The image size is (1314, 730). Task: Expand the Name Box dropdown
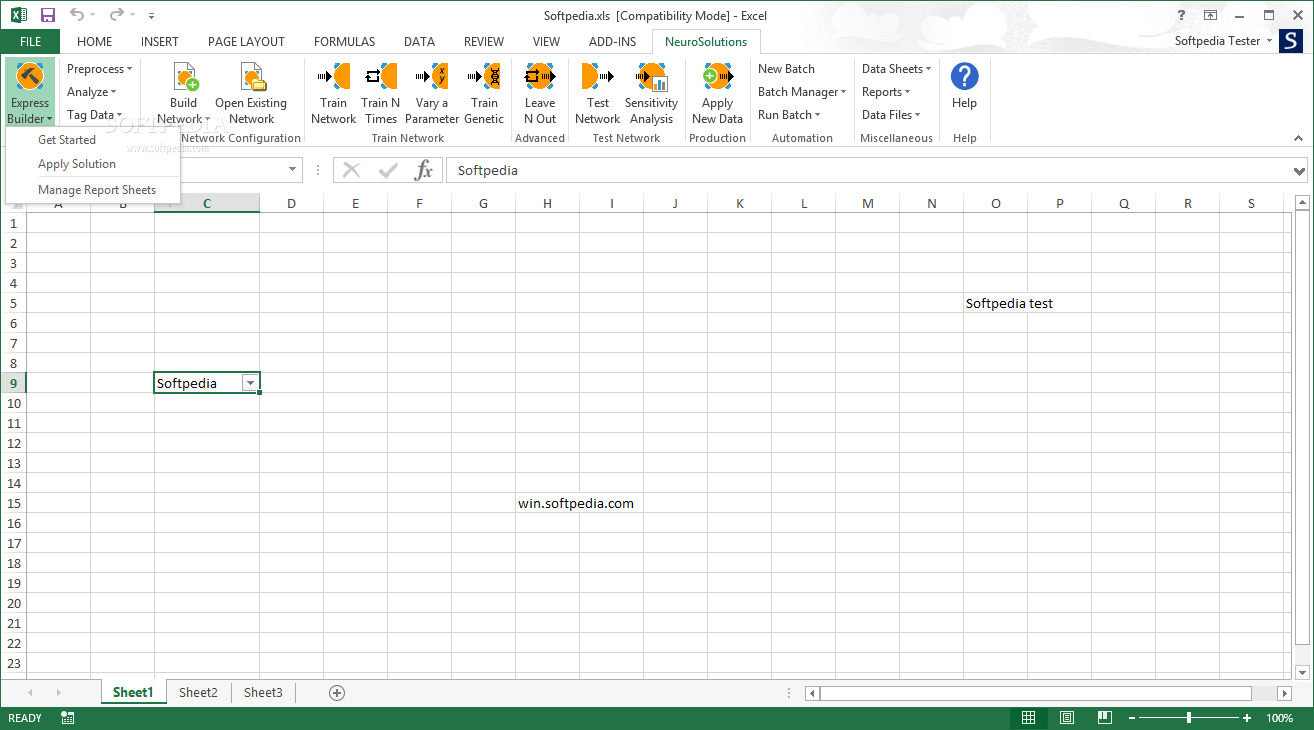coord(293,170)
